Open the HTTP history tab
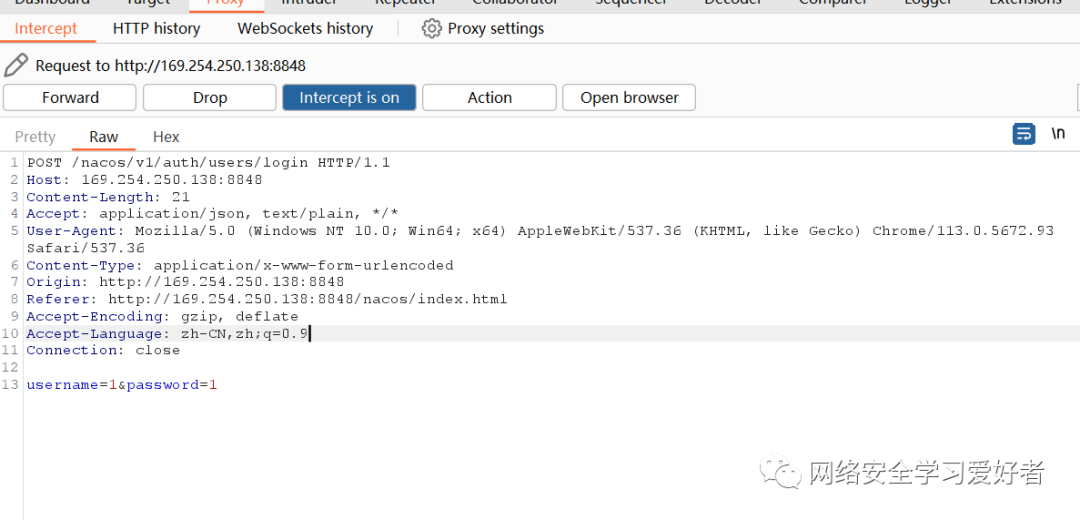The height and width of the screenshot is (520, 1080). coord(156,29)
